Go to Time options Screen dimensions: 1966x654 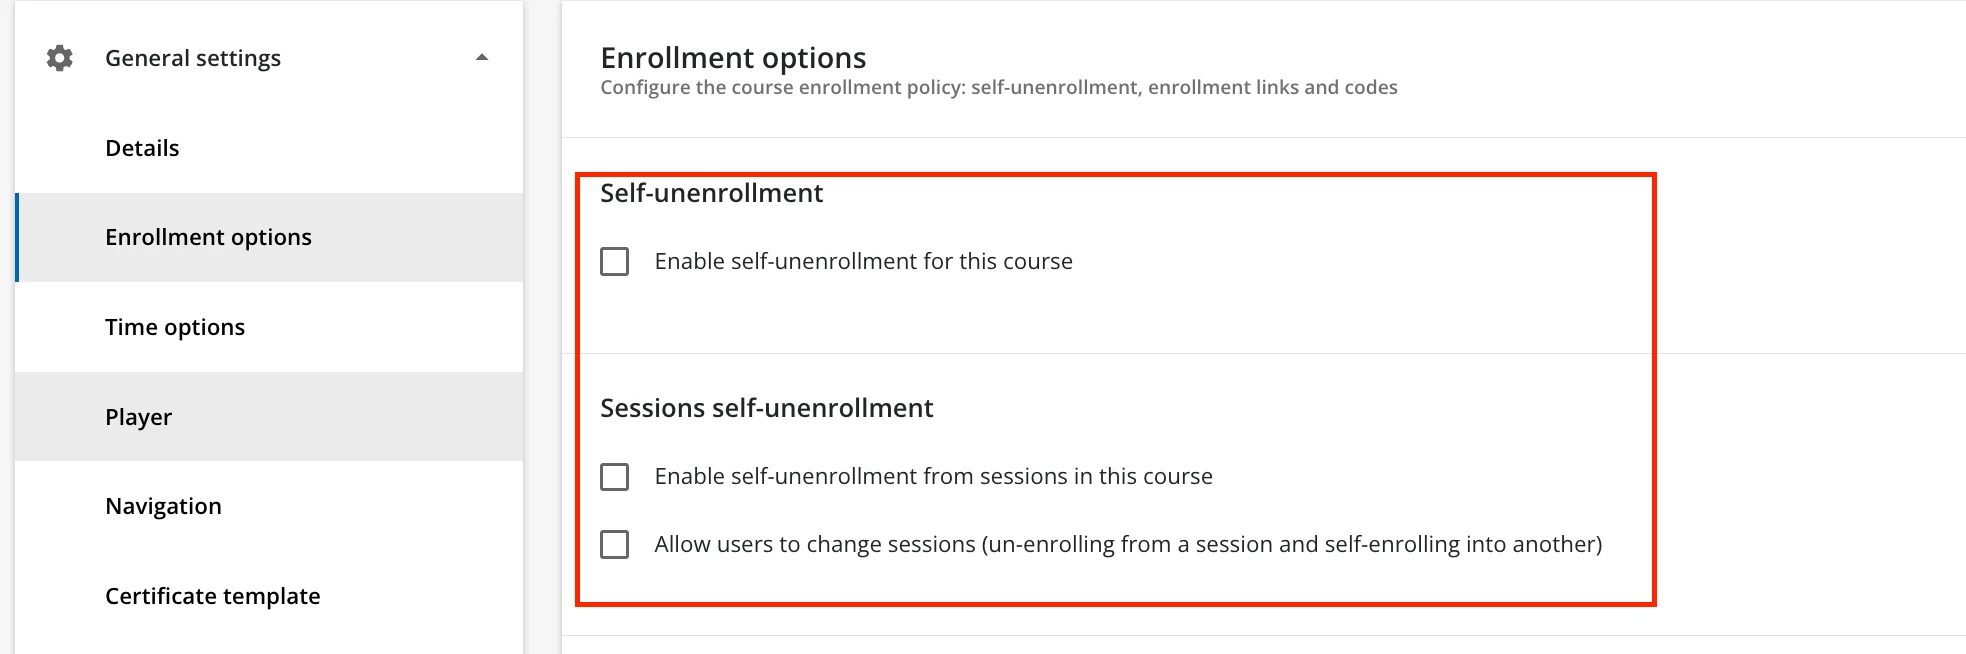pyautogui.click(x=175, y=327)
